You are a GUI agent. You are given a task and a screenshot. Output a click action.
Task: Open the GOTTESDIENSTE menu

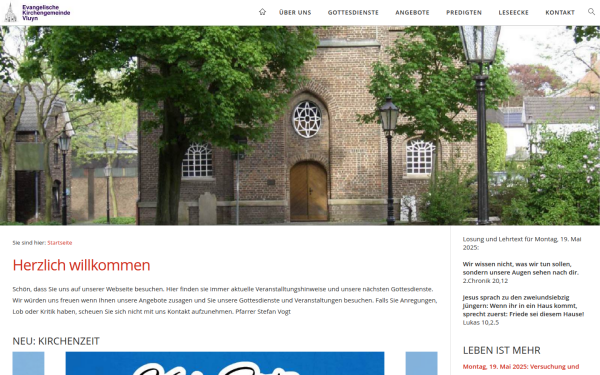[x=353, y=13]
